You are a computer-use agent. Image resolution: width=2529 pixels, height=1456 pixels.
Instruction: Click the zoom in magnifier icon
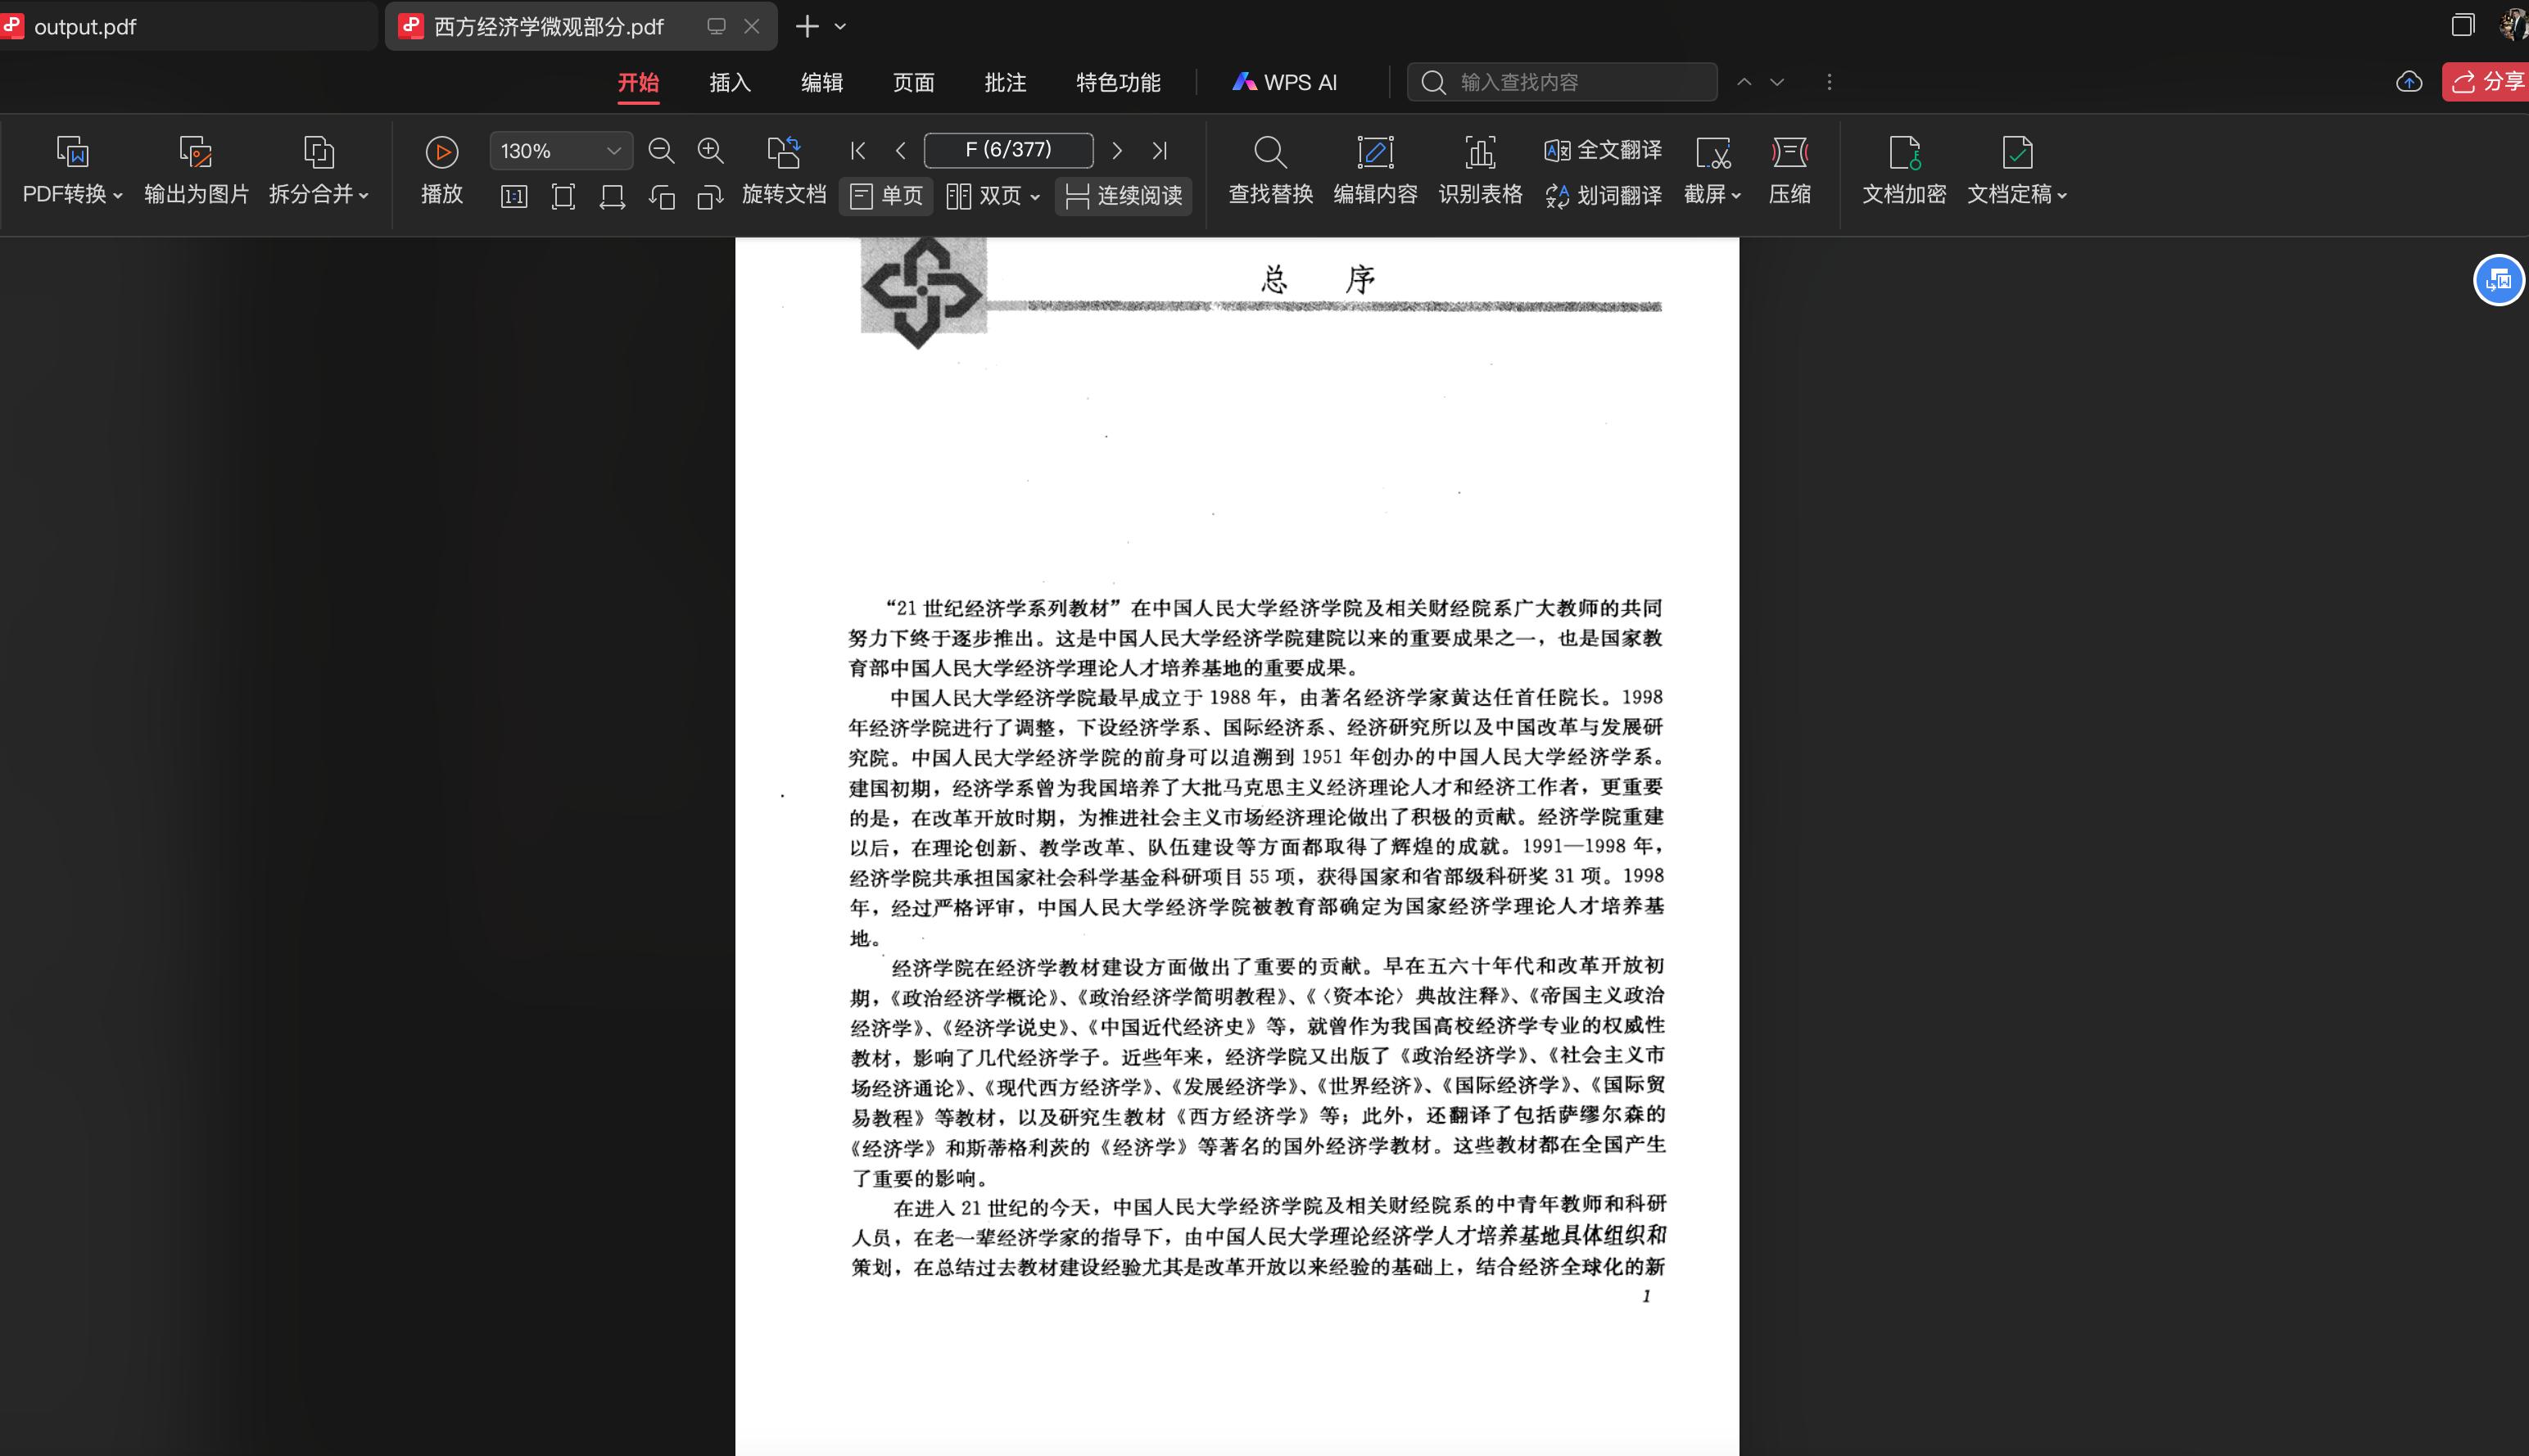pyautogui.click(x=710, y=151)
